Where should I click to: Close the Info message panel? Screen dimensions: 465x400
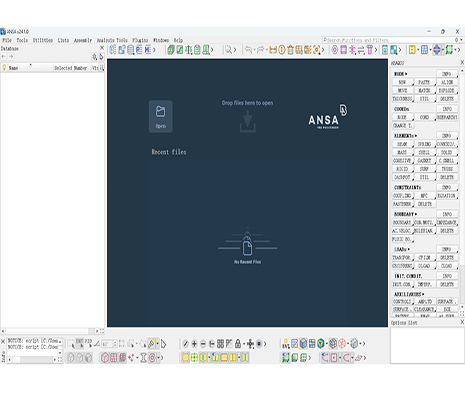(3, 341)
